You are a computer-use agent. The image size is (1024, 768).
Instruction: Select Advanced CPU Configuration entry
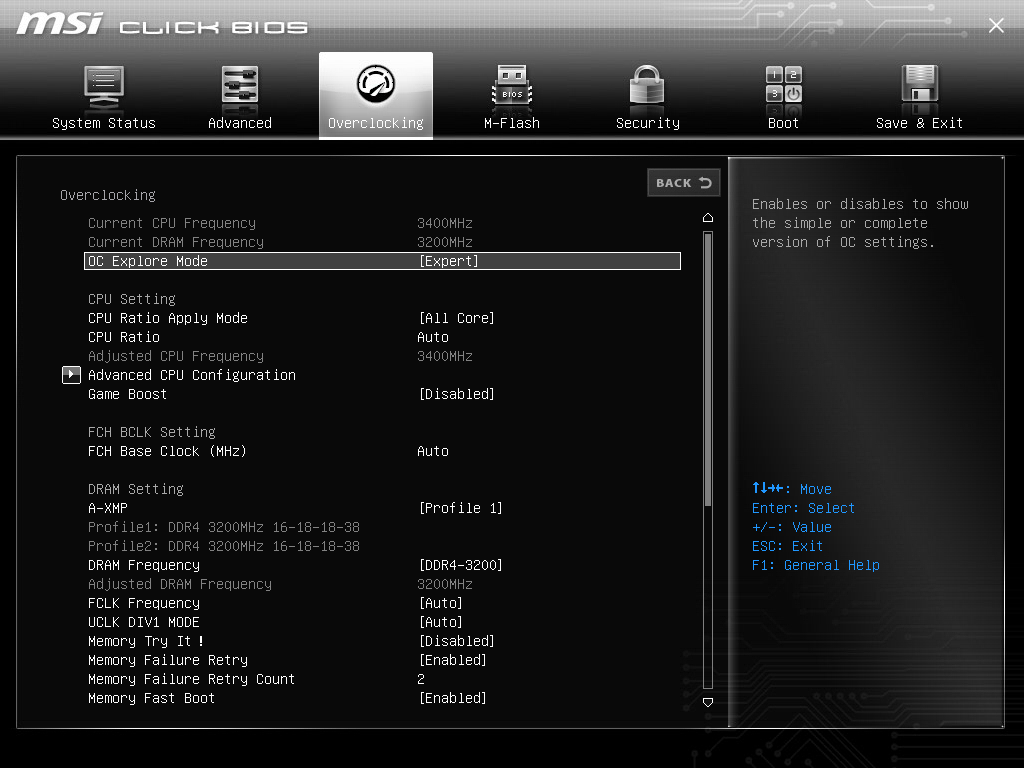pyautogui.click(x=191, y=375)
